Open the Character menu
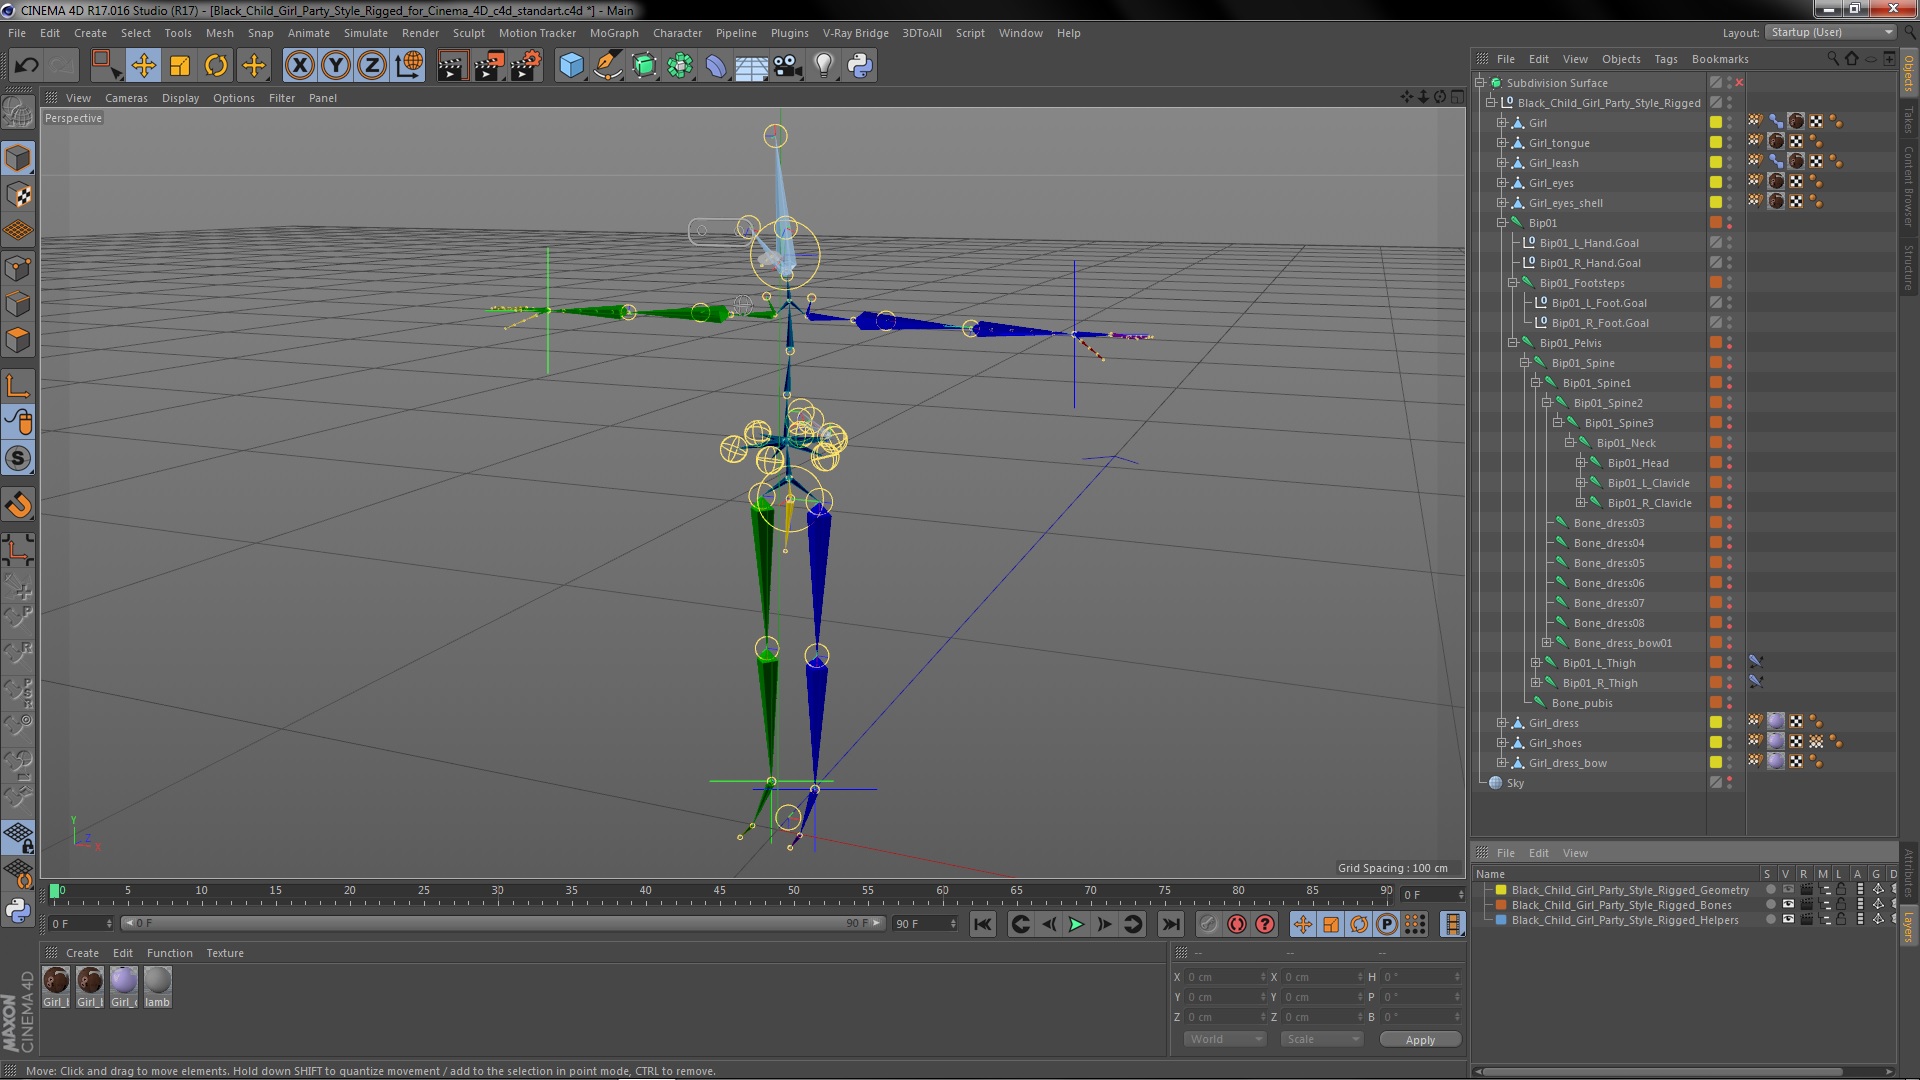The height and width of the screenshot is (1080, 1920). [x=677, y=33]
